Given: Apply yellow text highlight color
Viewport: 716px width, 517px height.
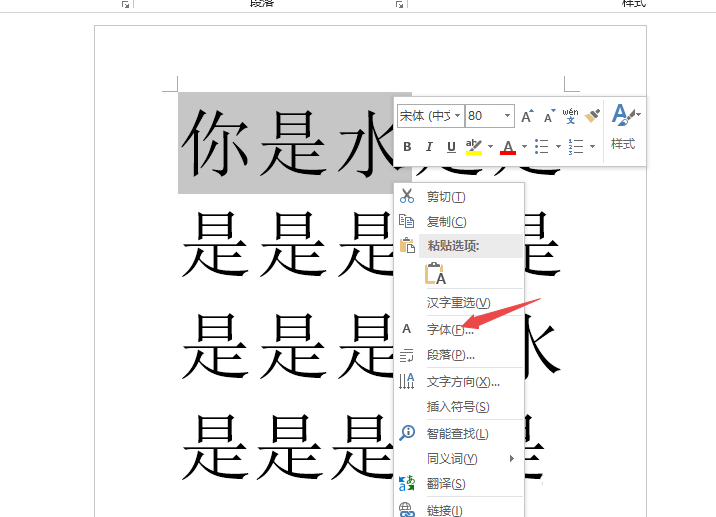Looking at the screenshot, I should tap(474, 147).
